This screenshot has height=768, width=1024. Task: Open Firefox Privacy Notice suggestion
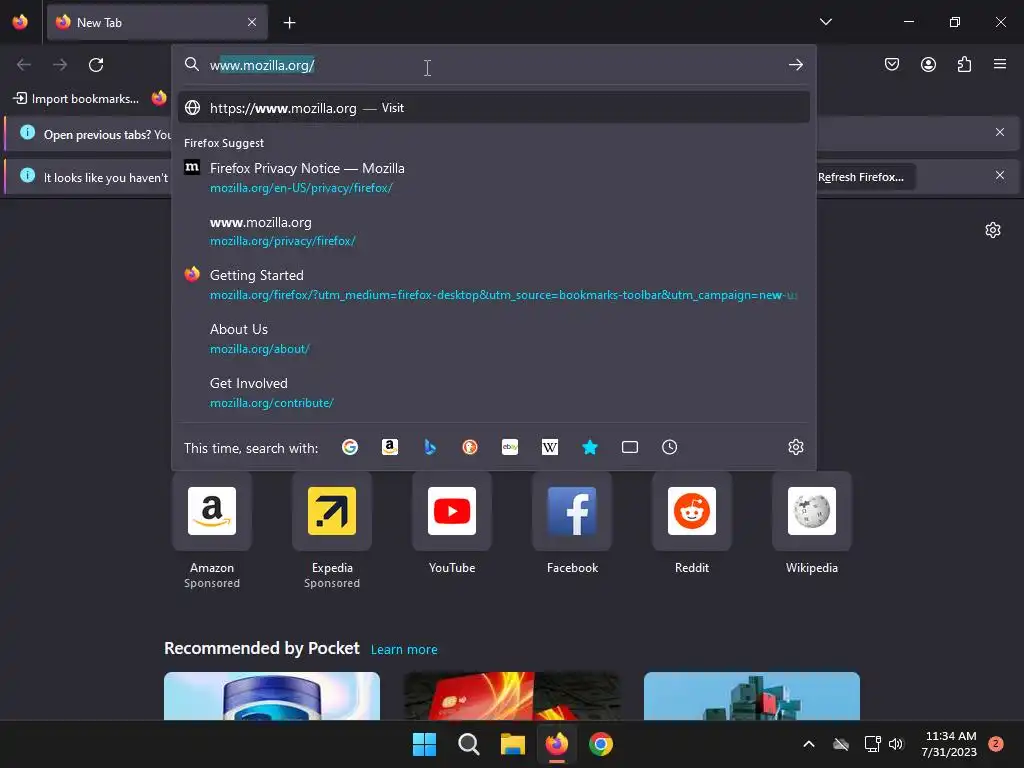pos(494,178)
